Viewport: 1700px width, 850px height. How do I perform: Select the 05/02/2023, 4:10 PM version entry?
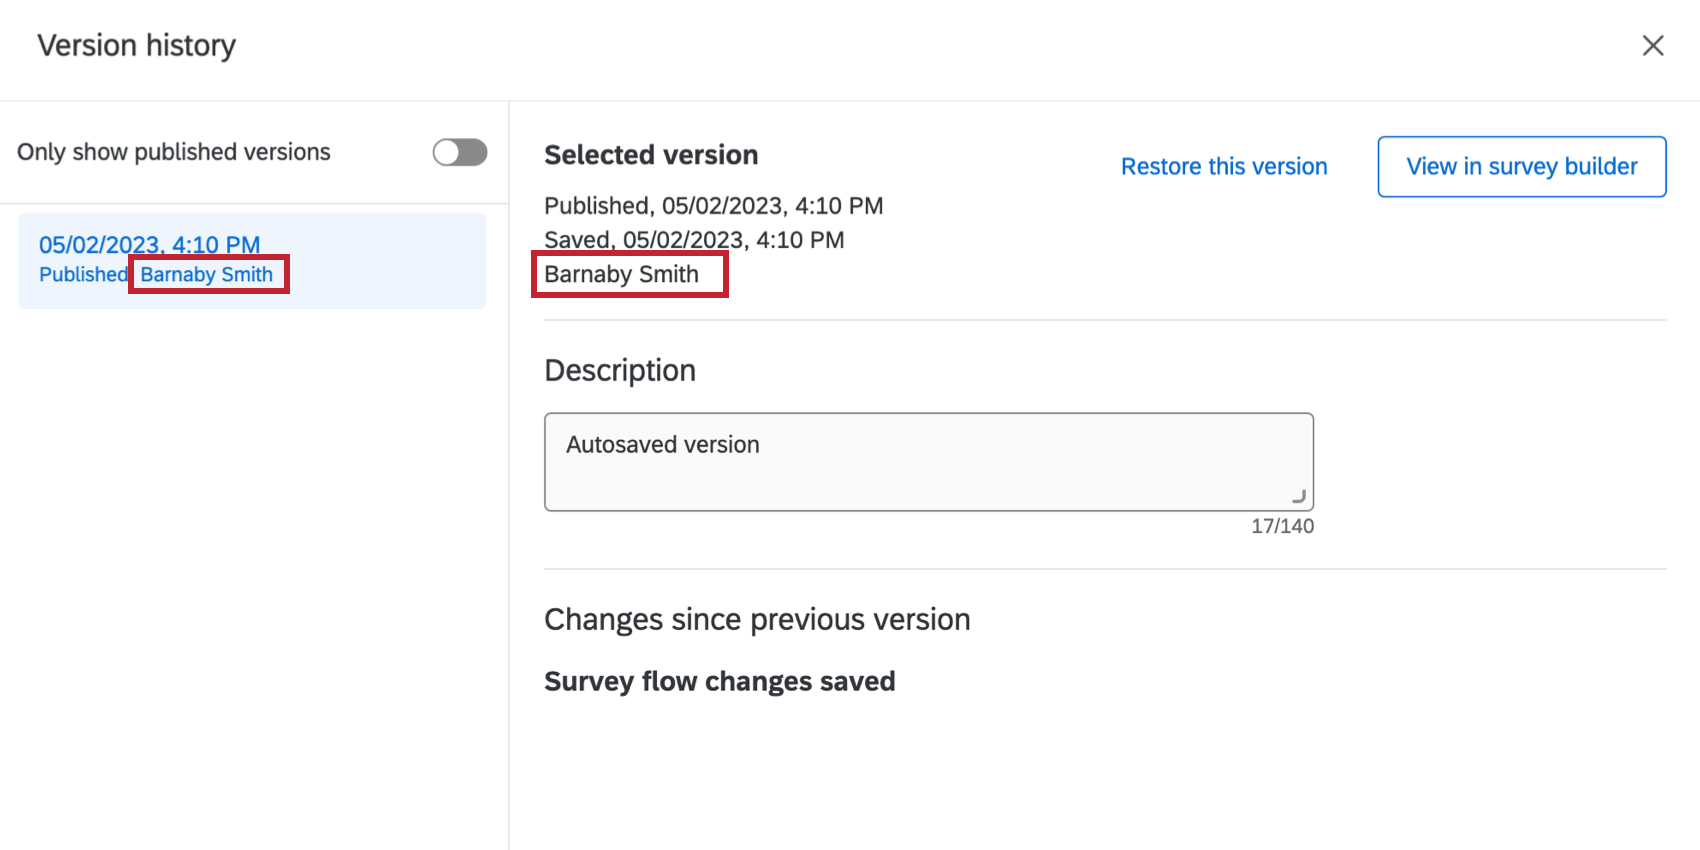[149, 244]
